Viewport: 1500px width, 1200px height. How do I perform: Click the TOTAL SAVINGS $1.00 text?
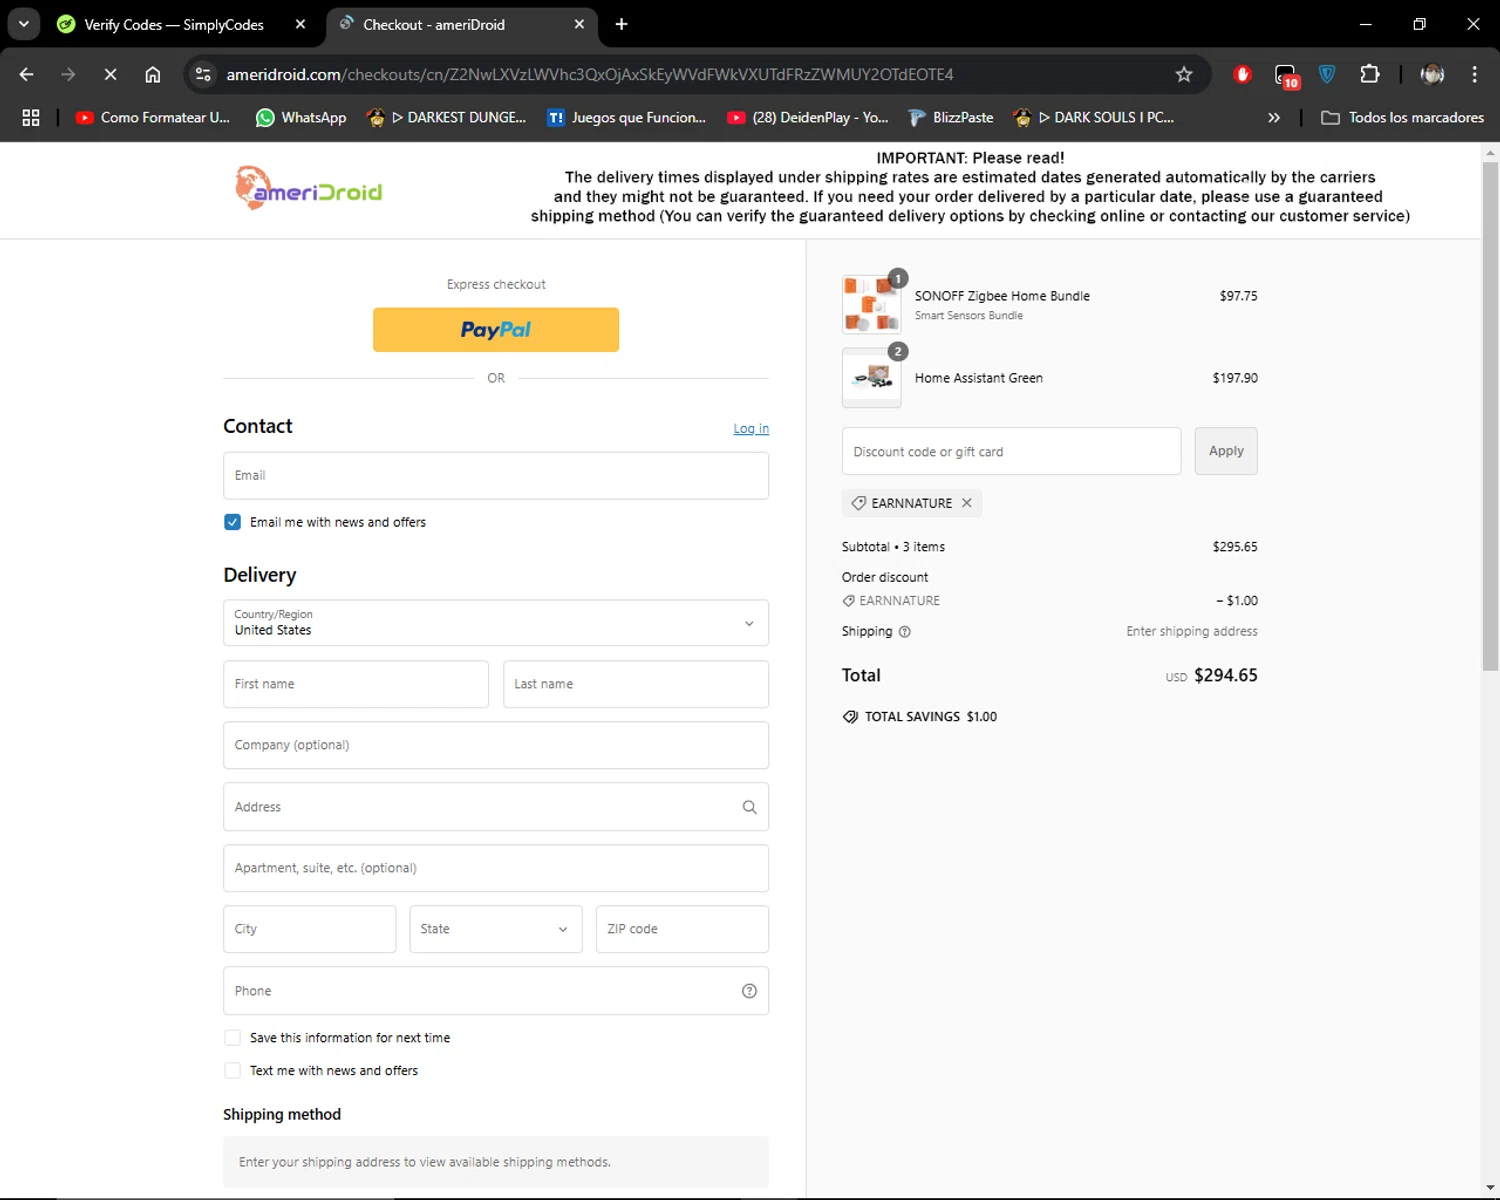click(931, 717)
